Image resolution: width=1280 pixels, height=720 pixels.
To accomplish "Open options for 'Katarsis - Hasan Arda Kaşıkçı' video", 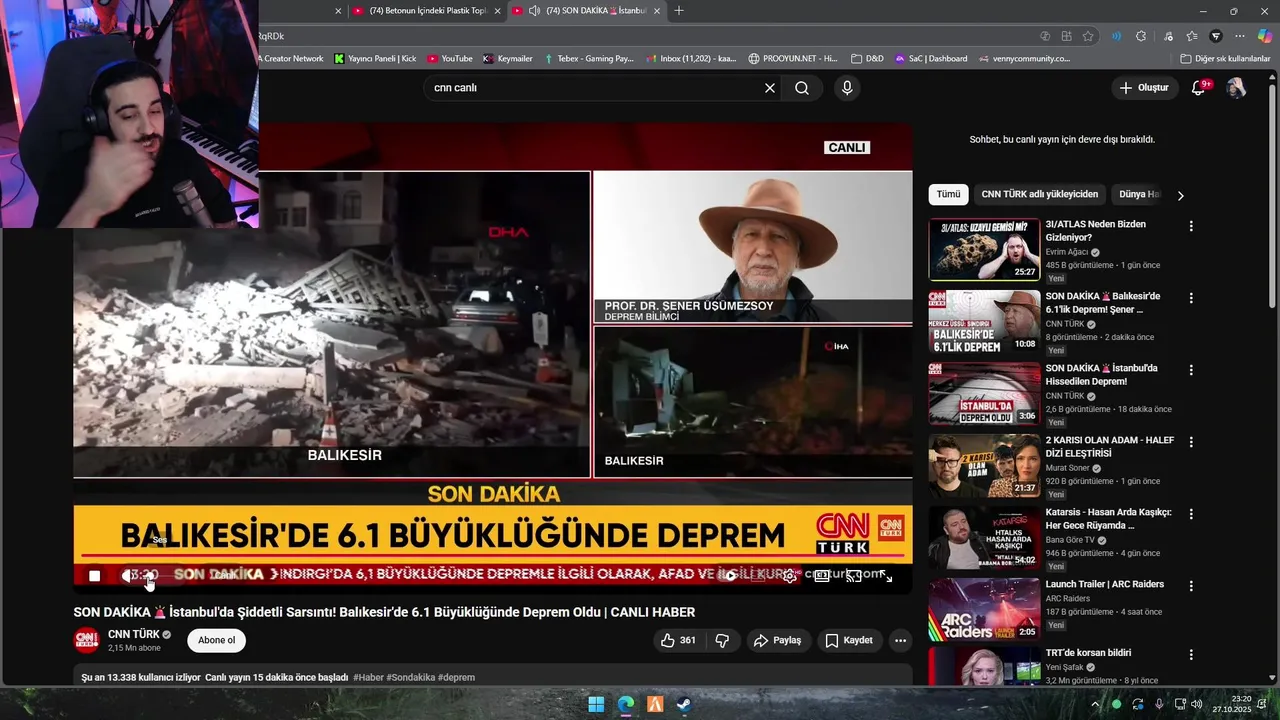I will (x=1190, y=514).
